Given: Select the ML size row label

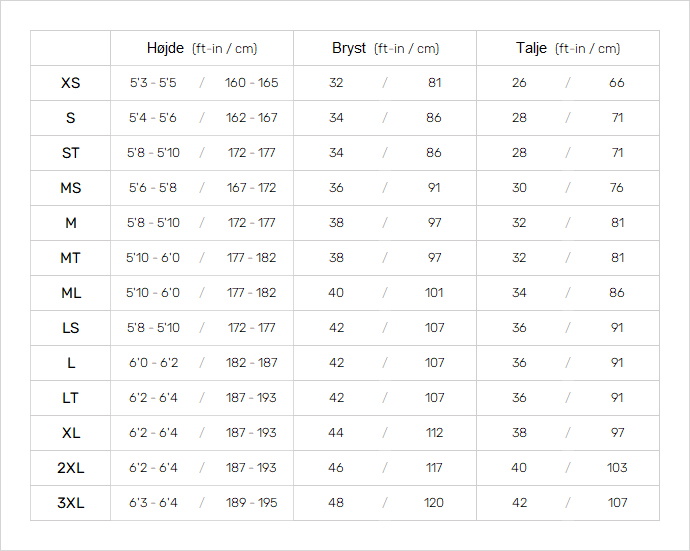Looking at the screenshot, I should pos(70,293).
